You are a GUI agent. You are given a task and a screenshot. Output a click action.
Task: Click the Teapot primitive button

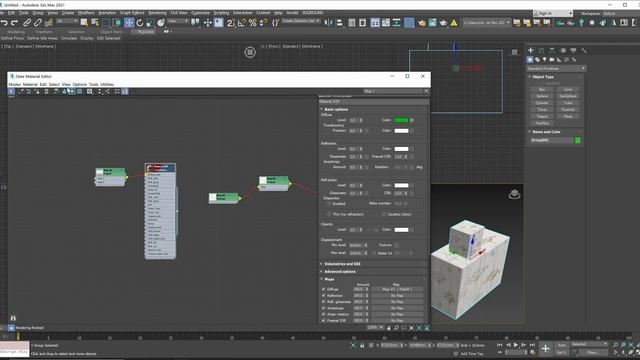[542, 116]
